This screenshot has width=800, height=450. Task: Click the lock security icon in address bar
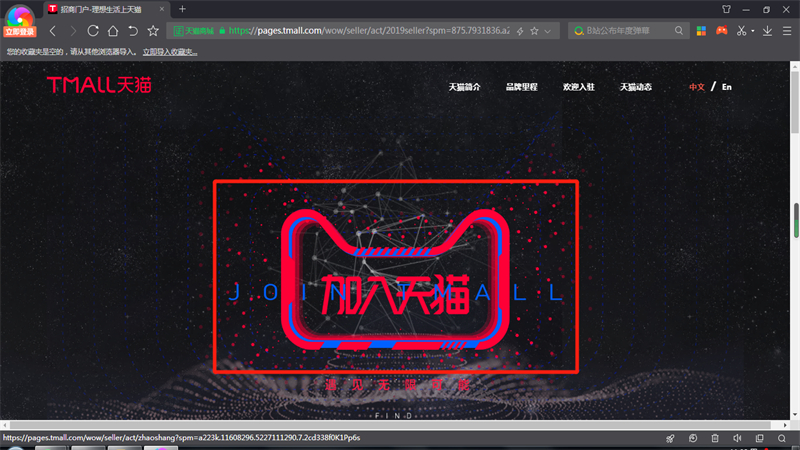coord(222,31)
